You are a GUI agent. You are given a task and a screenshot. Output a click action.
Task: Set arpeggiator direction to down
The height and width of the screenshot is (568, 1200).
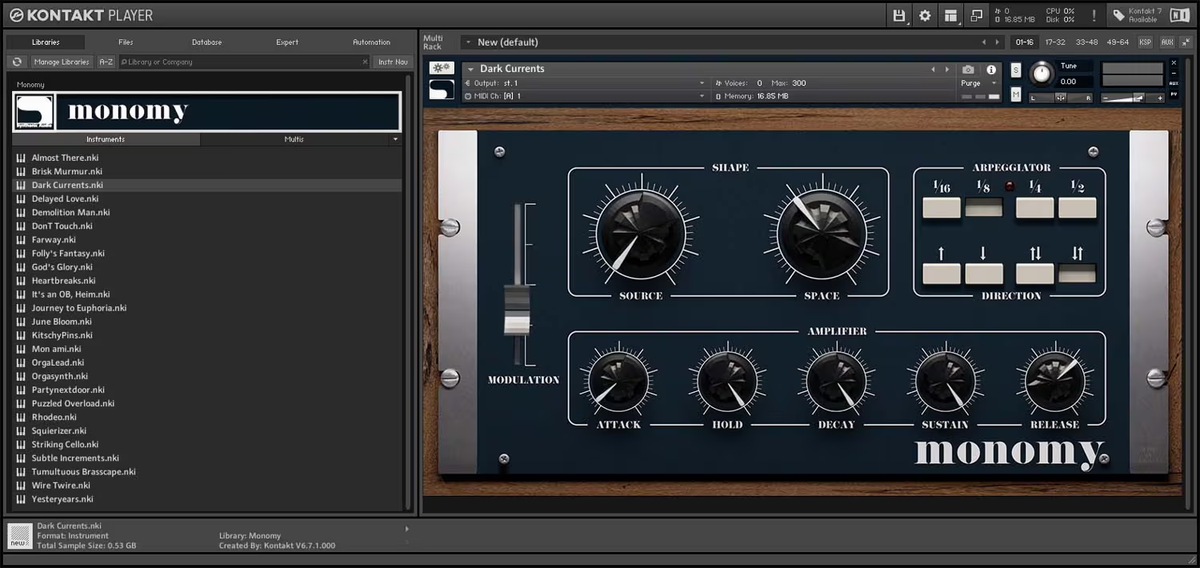pyautogui.click(x=983, y=274)
